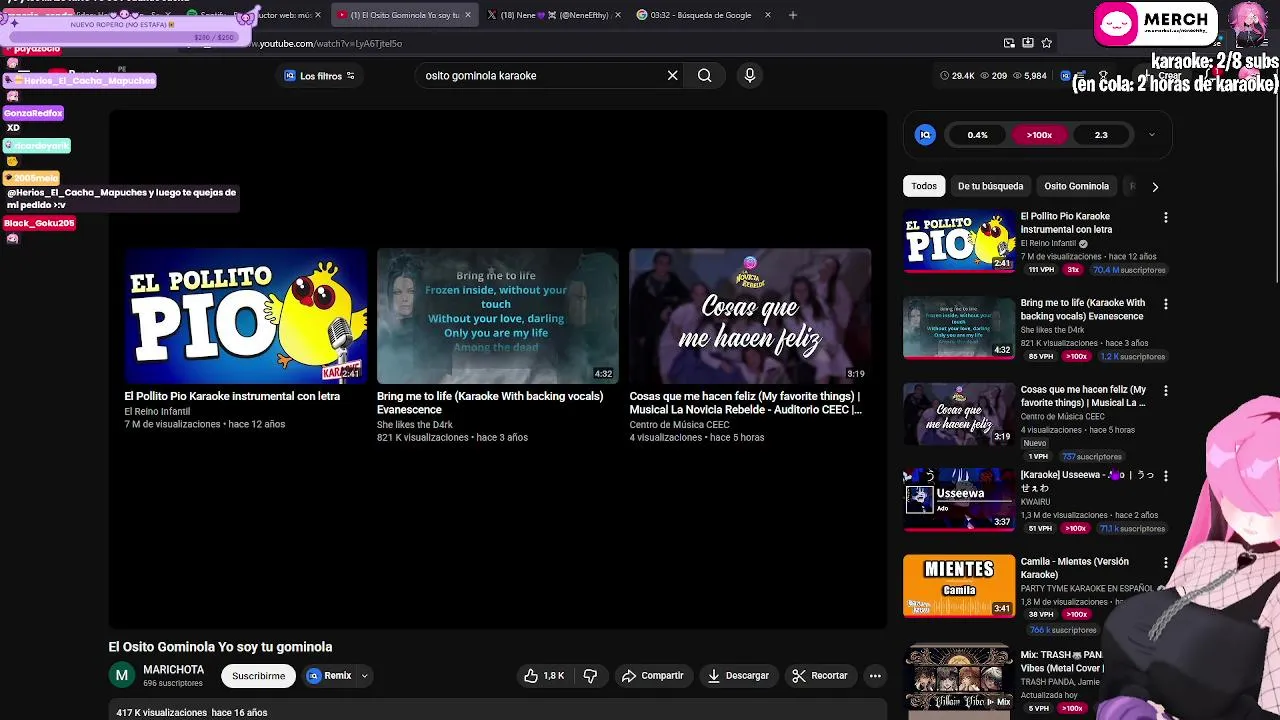1280x720 pixels.
Task: Bookmark this page with the star icon
Action: (1047, 43)
